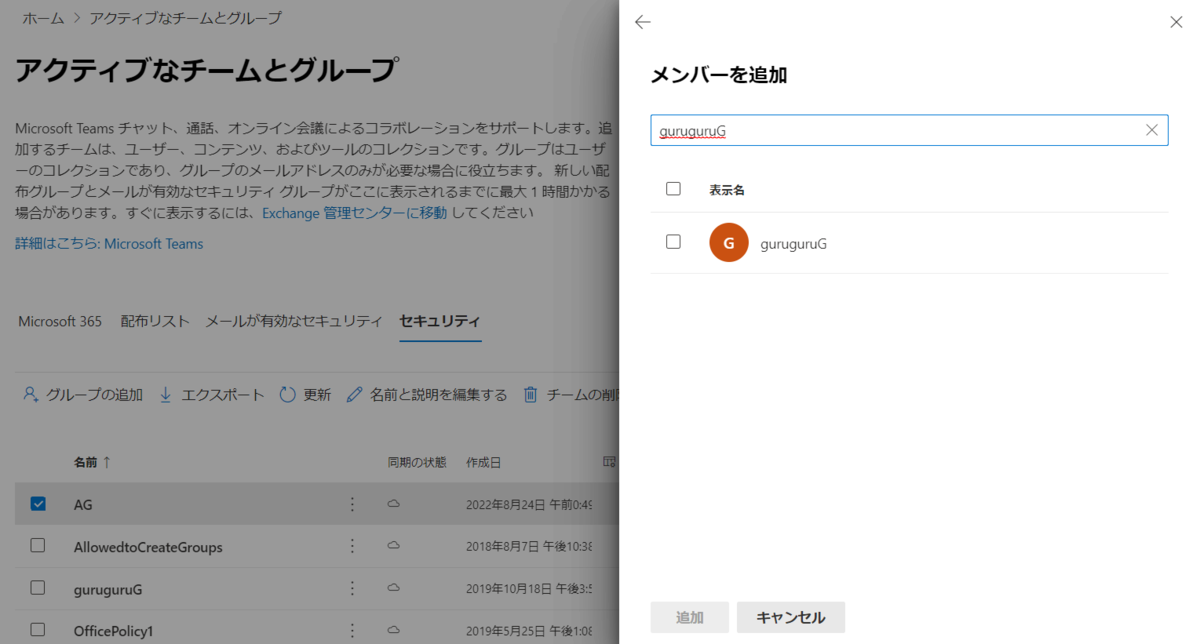Select the guruguruG result name in the panel
1200x644 pixels.
(793, 243)
